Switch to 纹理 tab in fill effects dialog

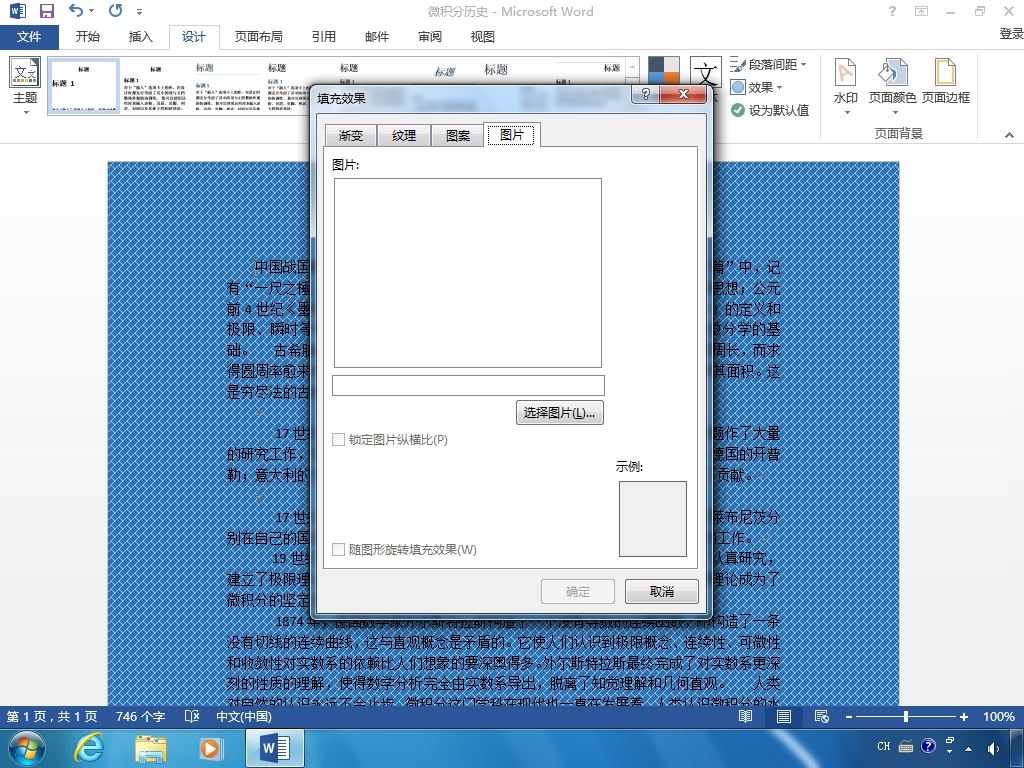click(404, 135)
